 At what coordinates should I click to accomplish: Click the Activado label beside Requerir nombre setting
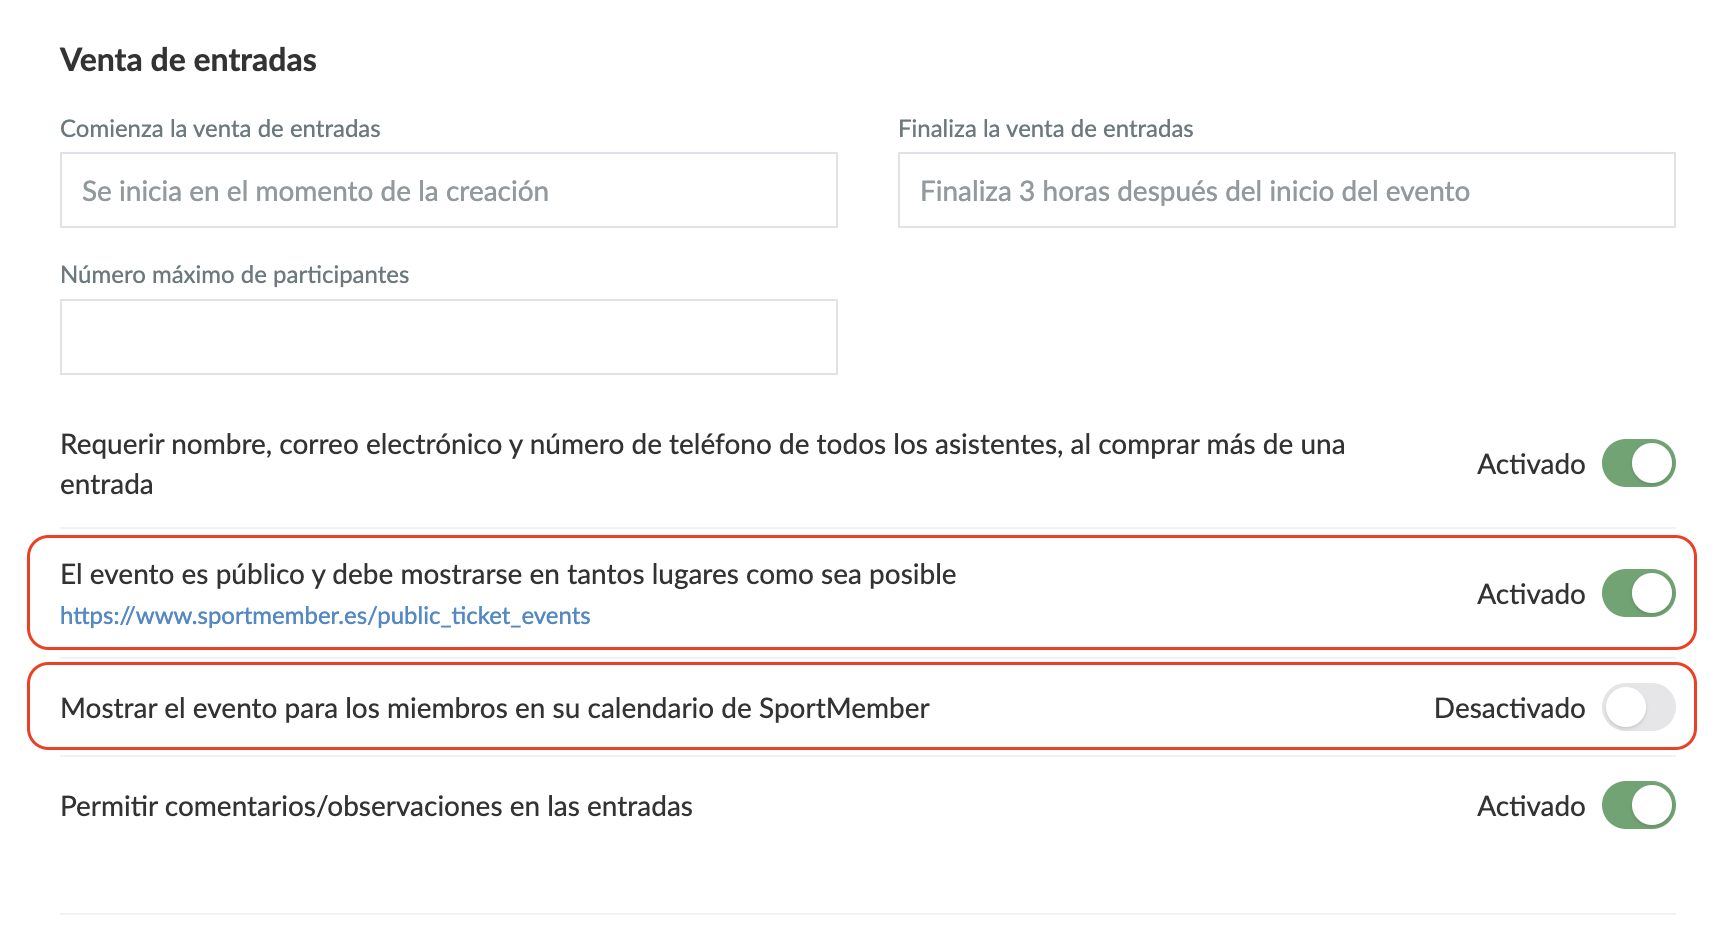1530,464
